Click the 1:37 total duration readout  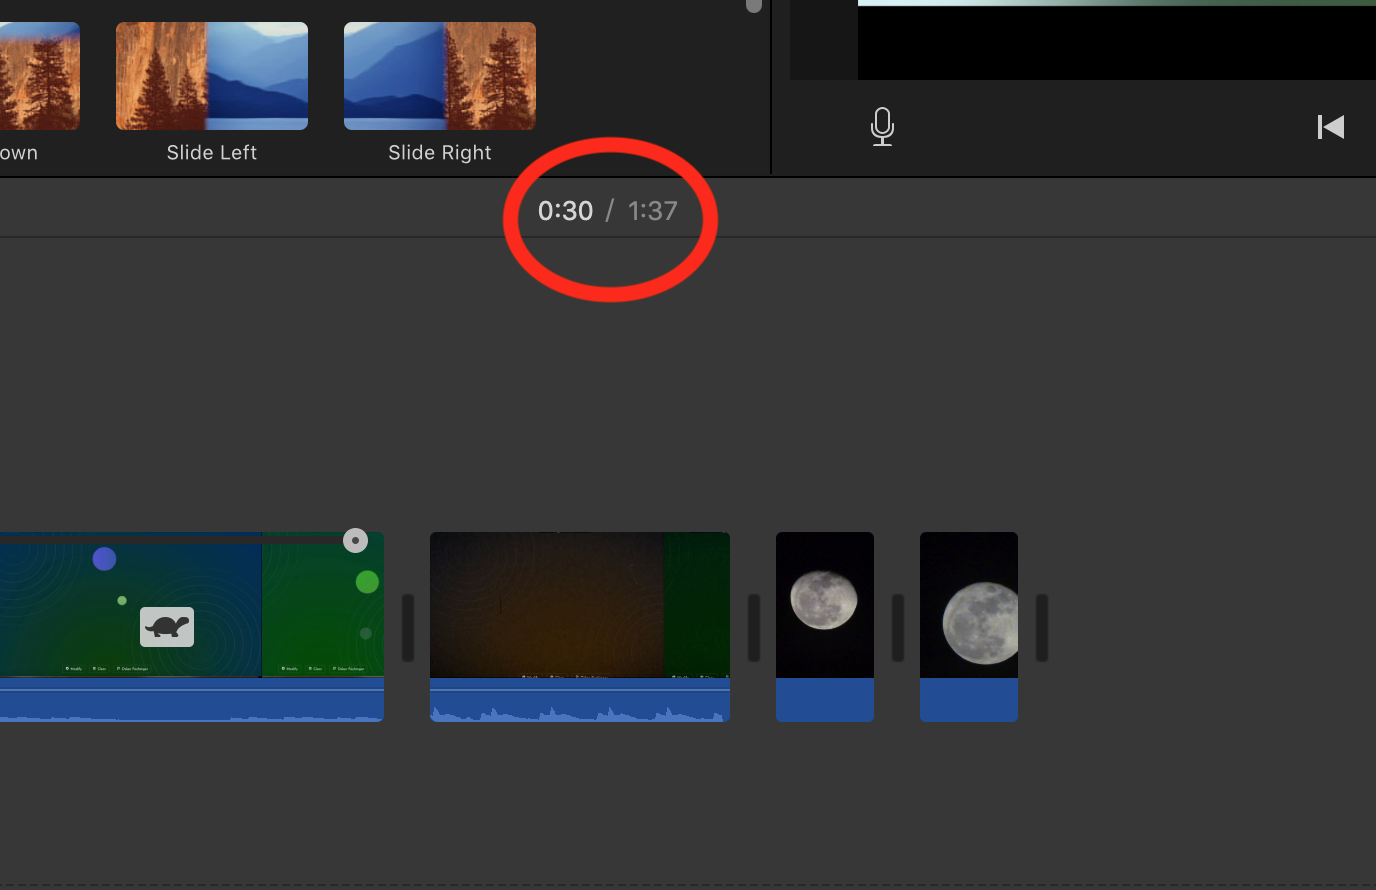[x=653, y=211]
